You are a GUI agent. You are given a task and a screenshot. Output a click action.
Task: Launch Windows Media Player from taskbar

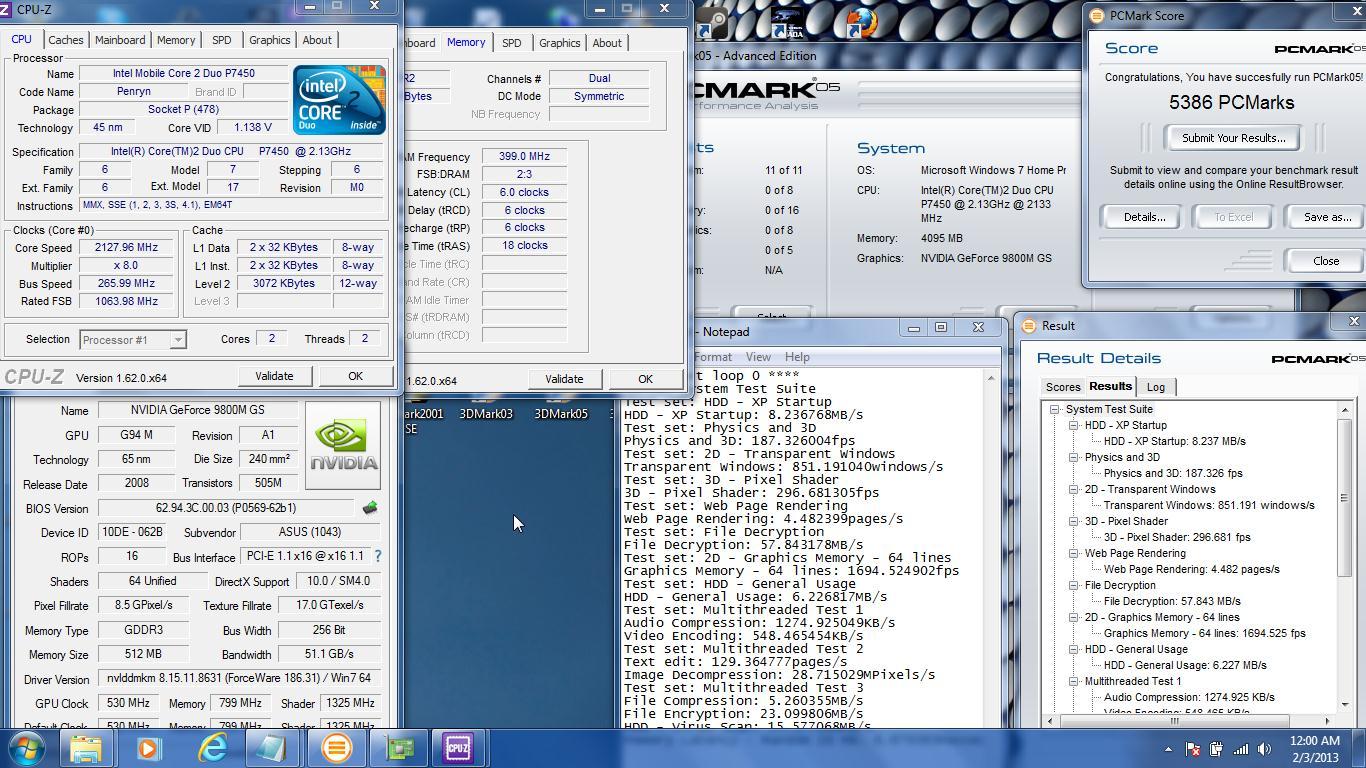(x=149, y=748)
